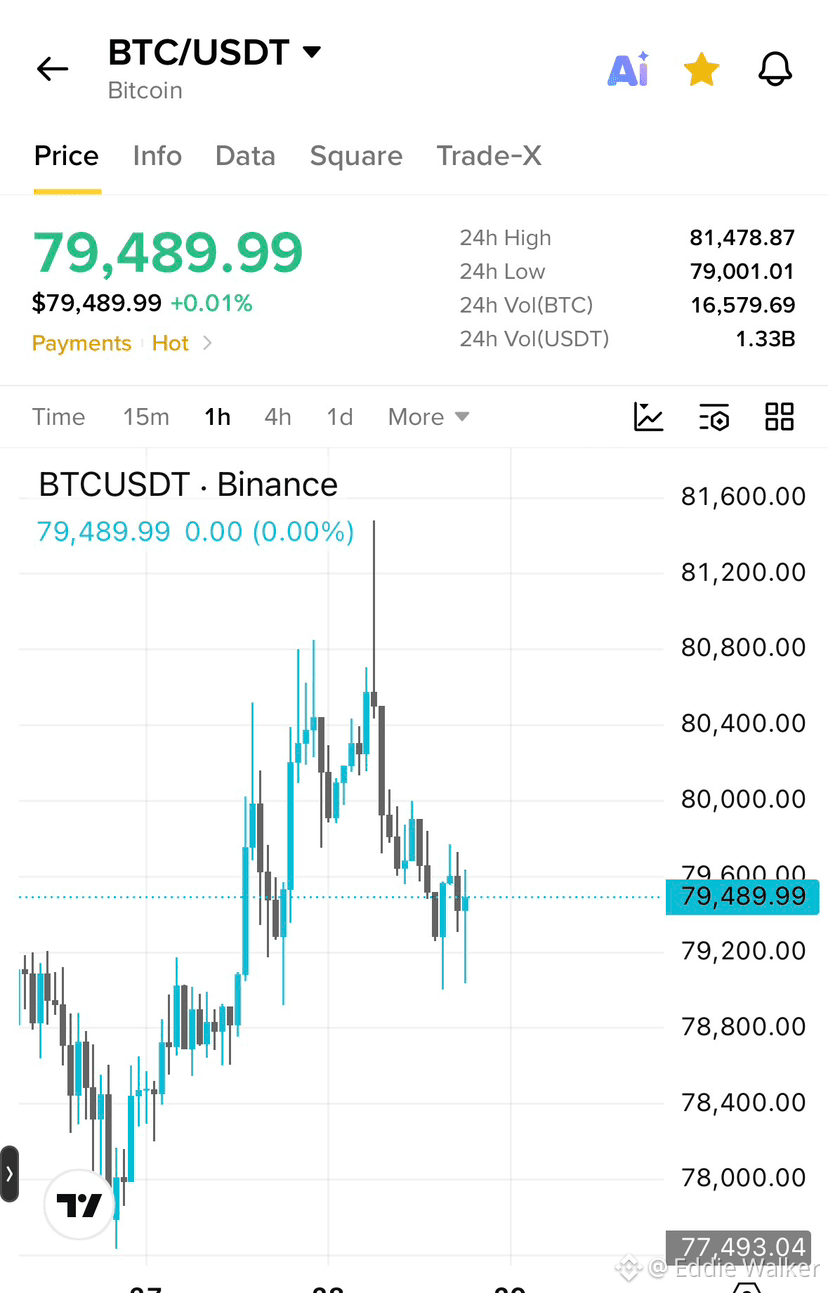Click the +0.01% change percentage
Viewport: 828px width, 1293px height.
(x=211, y=303)
